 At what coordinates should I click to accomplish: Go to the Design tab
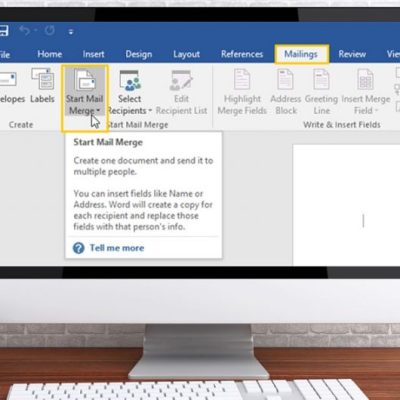139,54
